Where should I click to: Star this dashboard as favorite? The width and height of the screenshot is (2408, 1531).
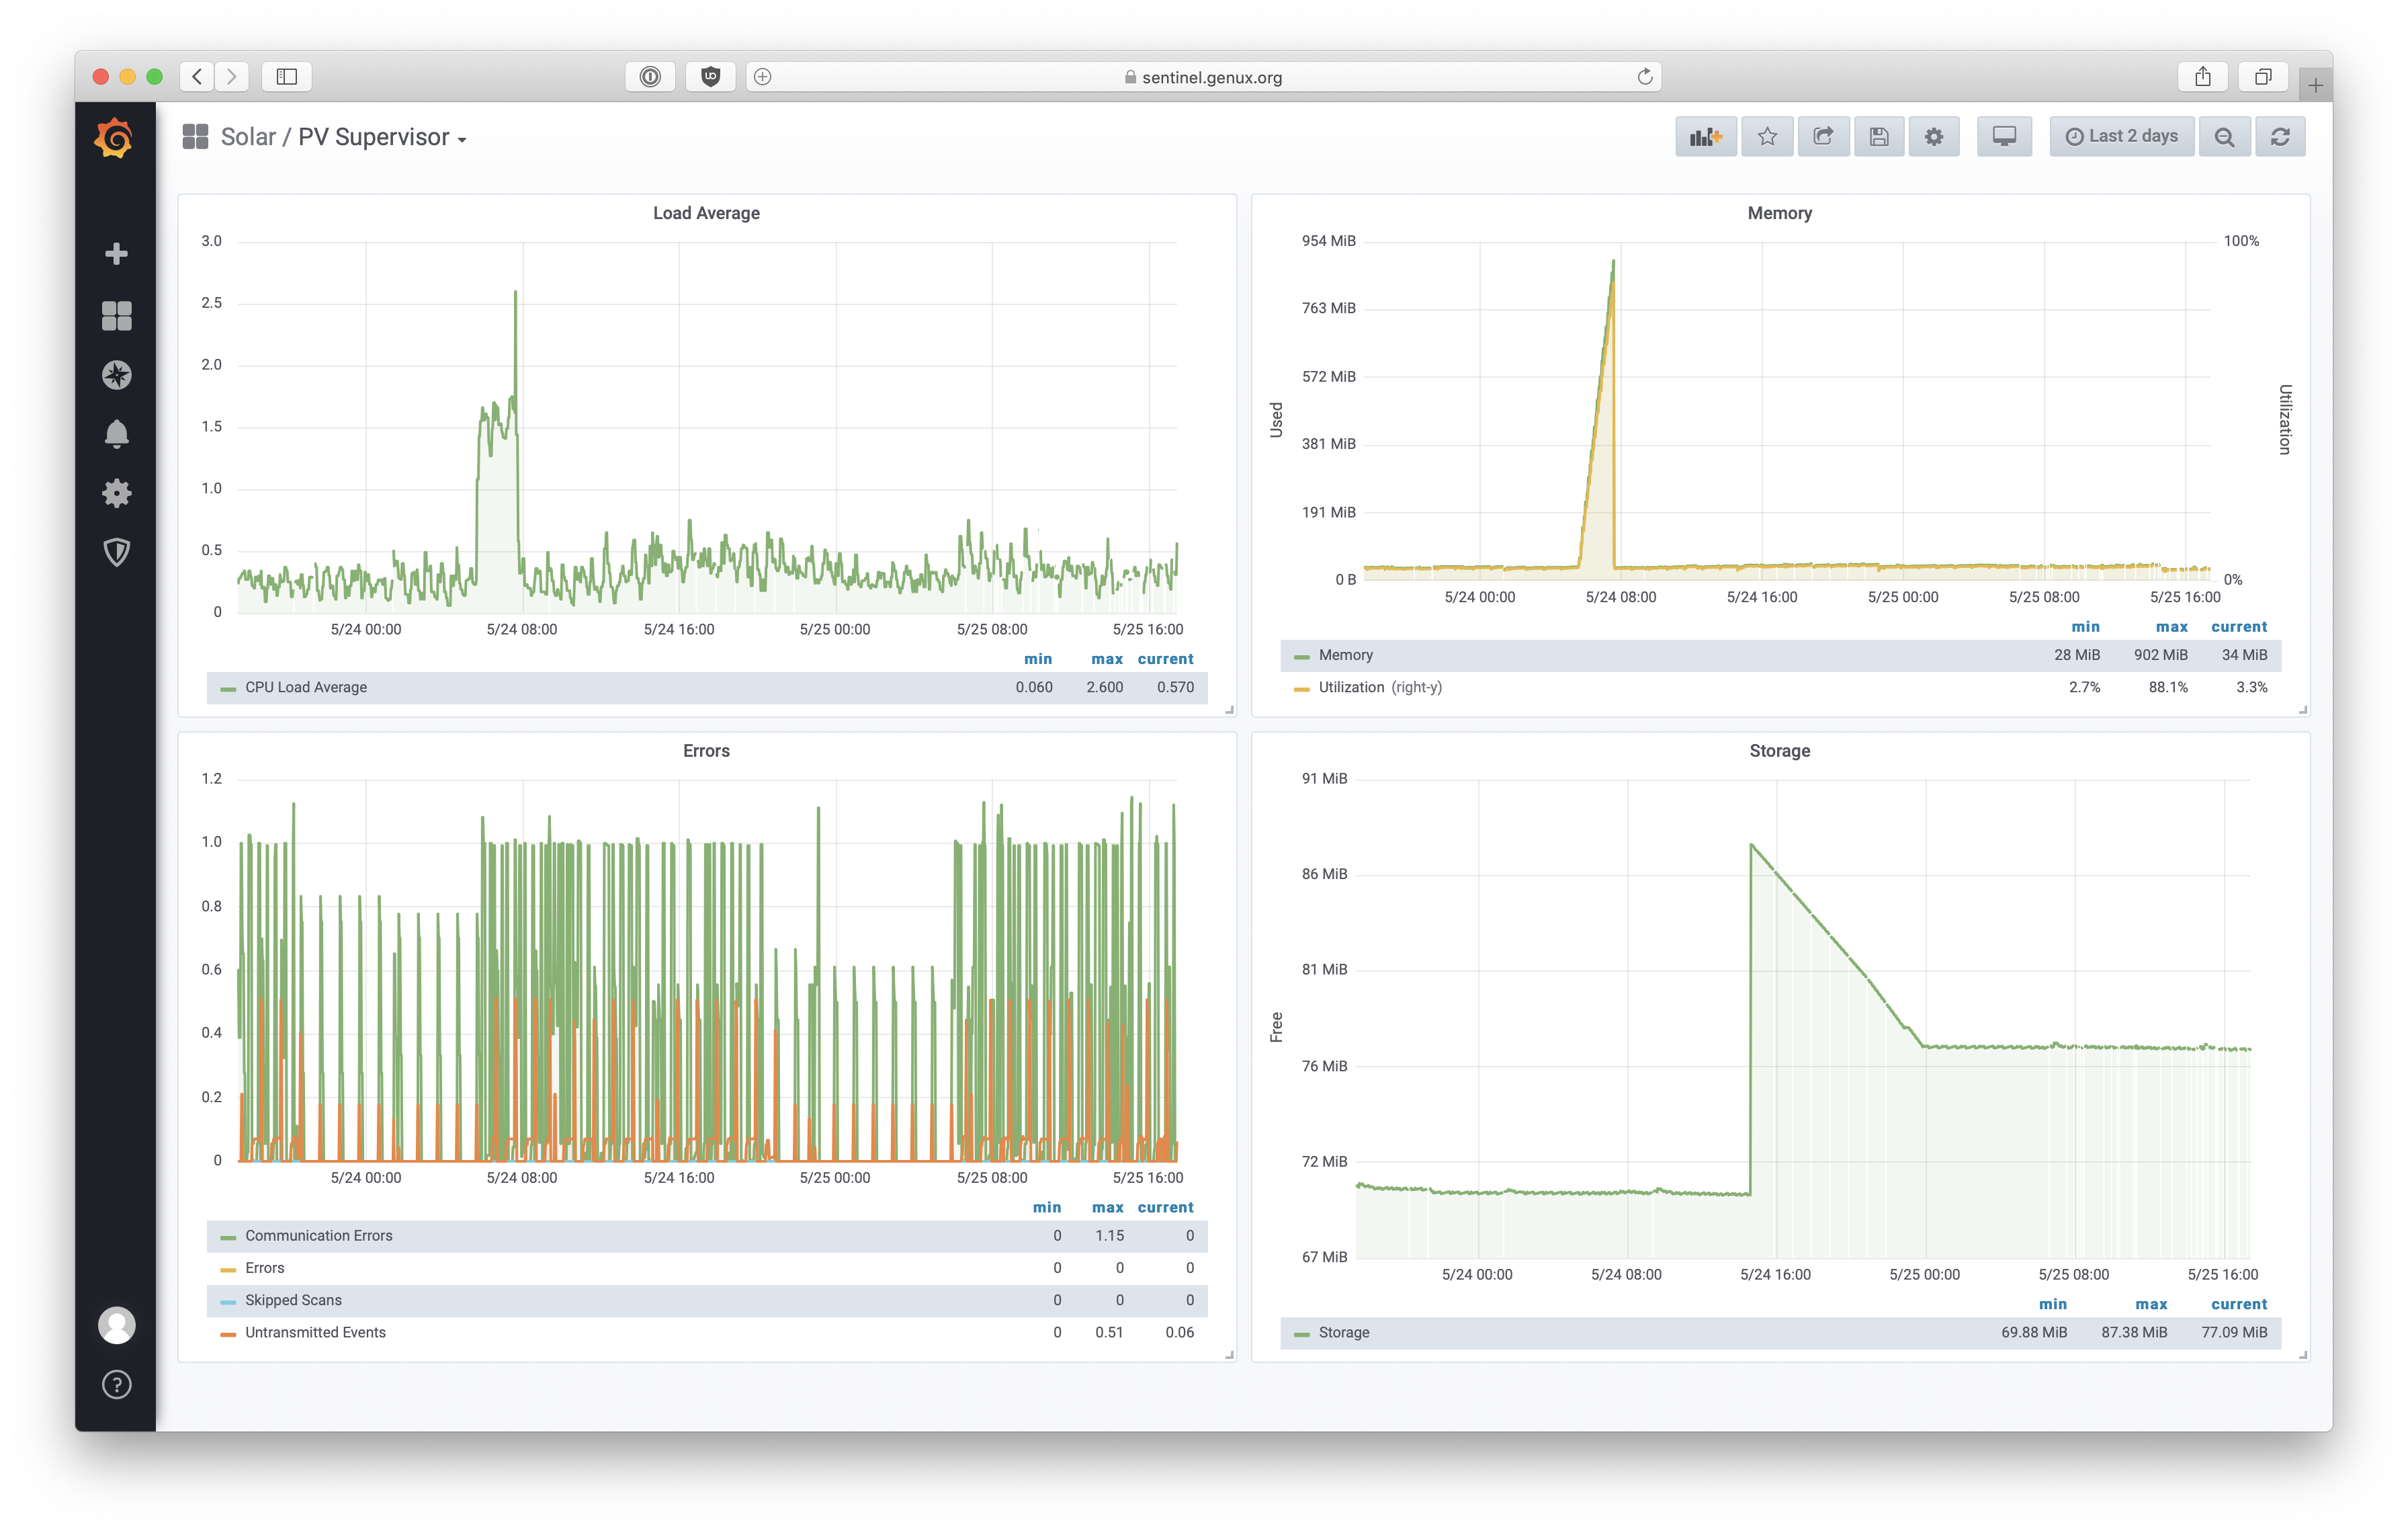[1767, 137]
